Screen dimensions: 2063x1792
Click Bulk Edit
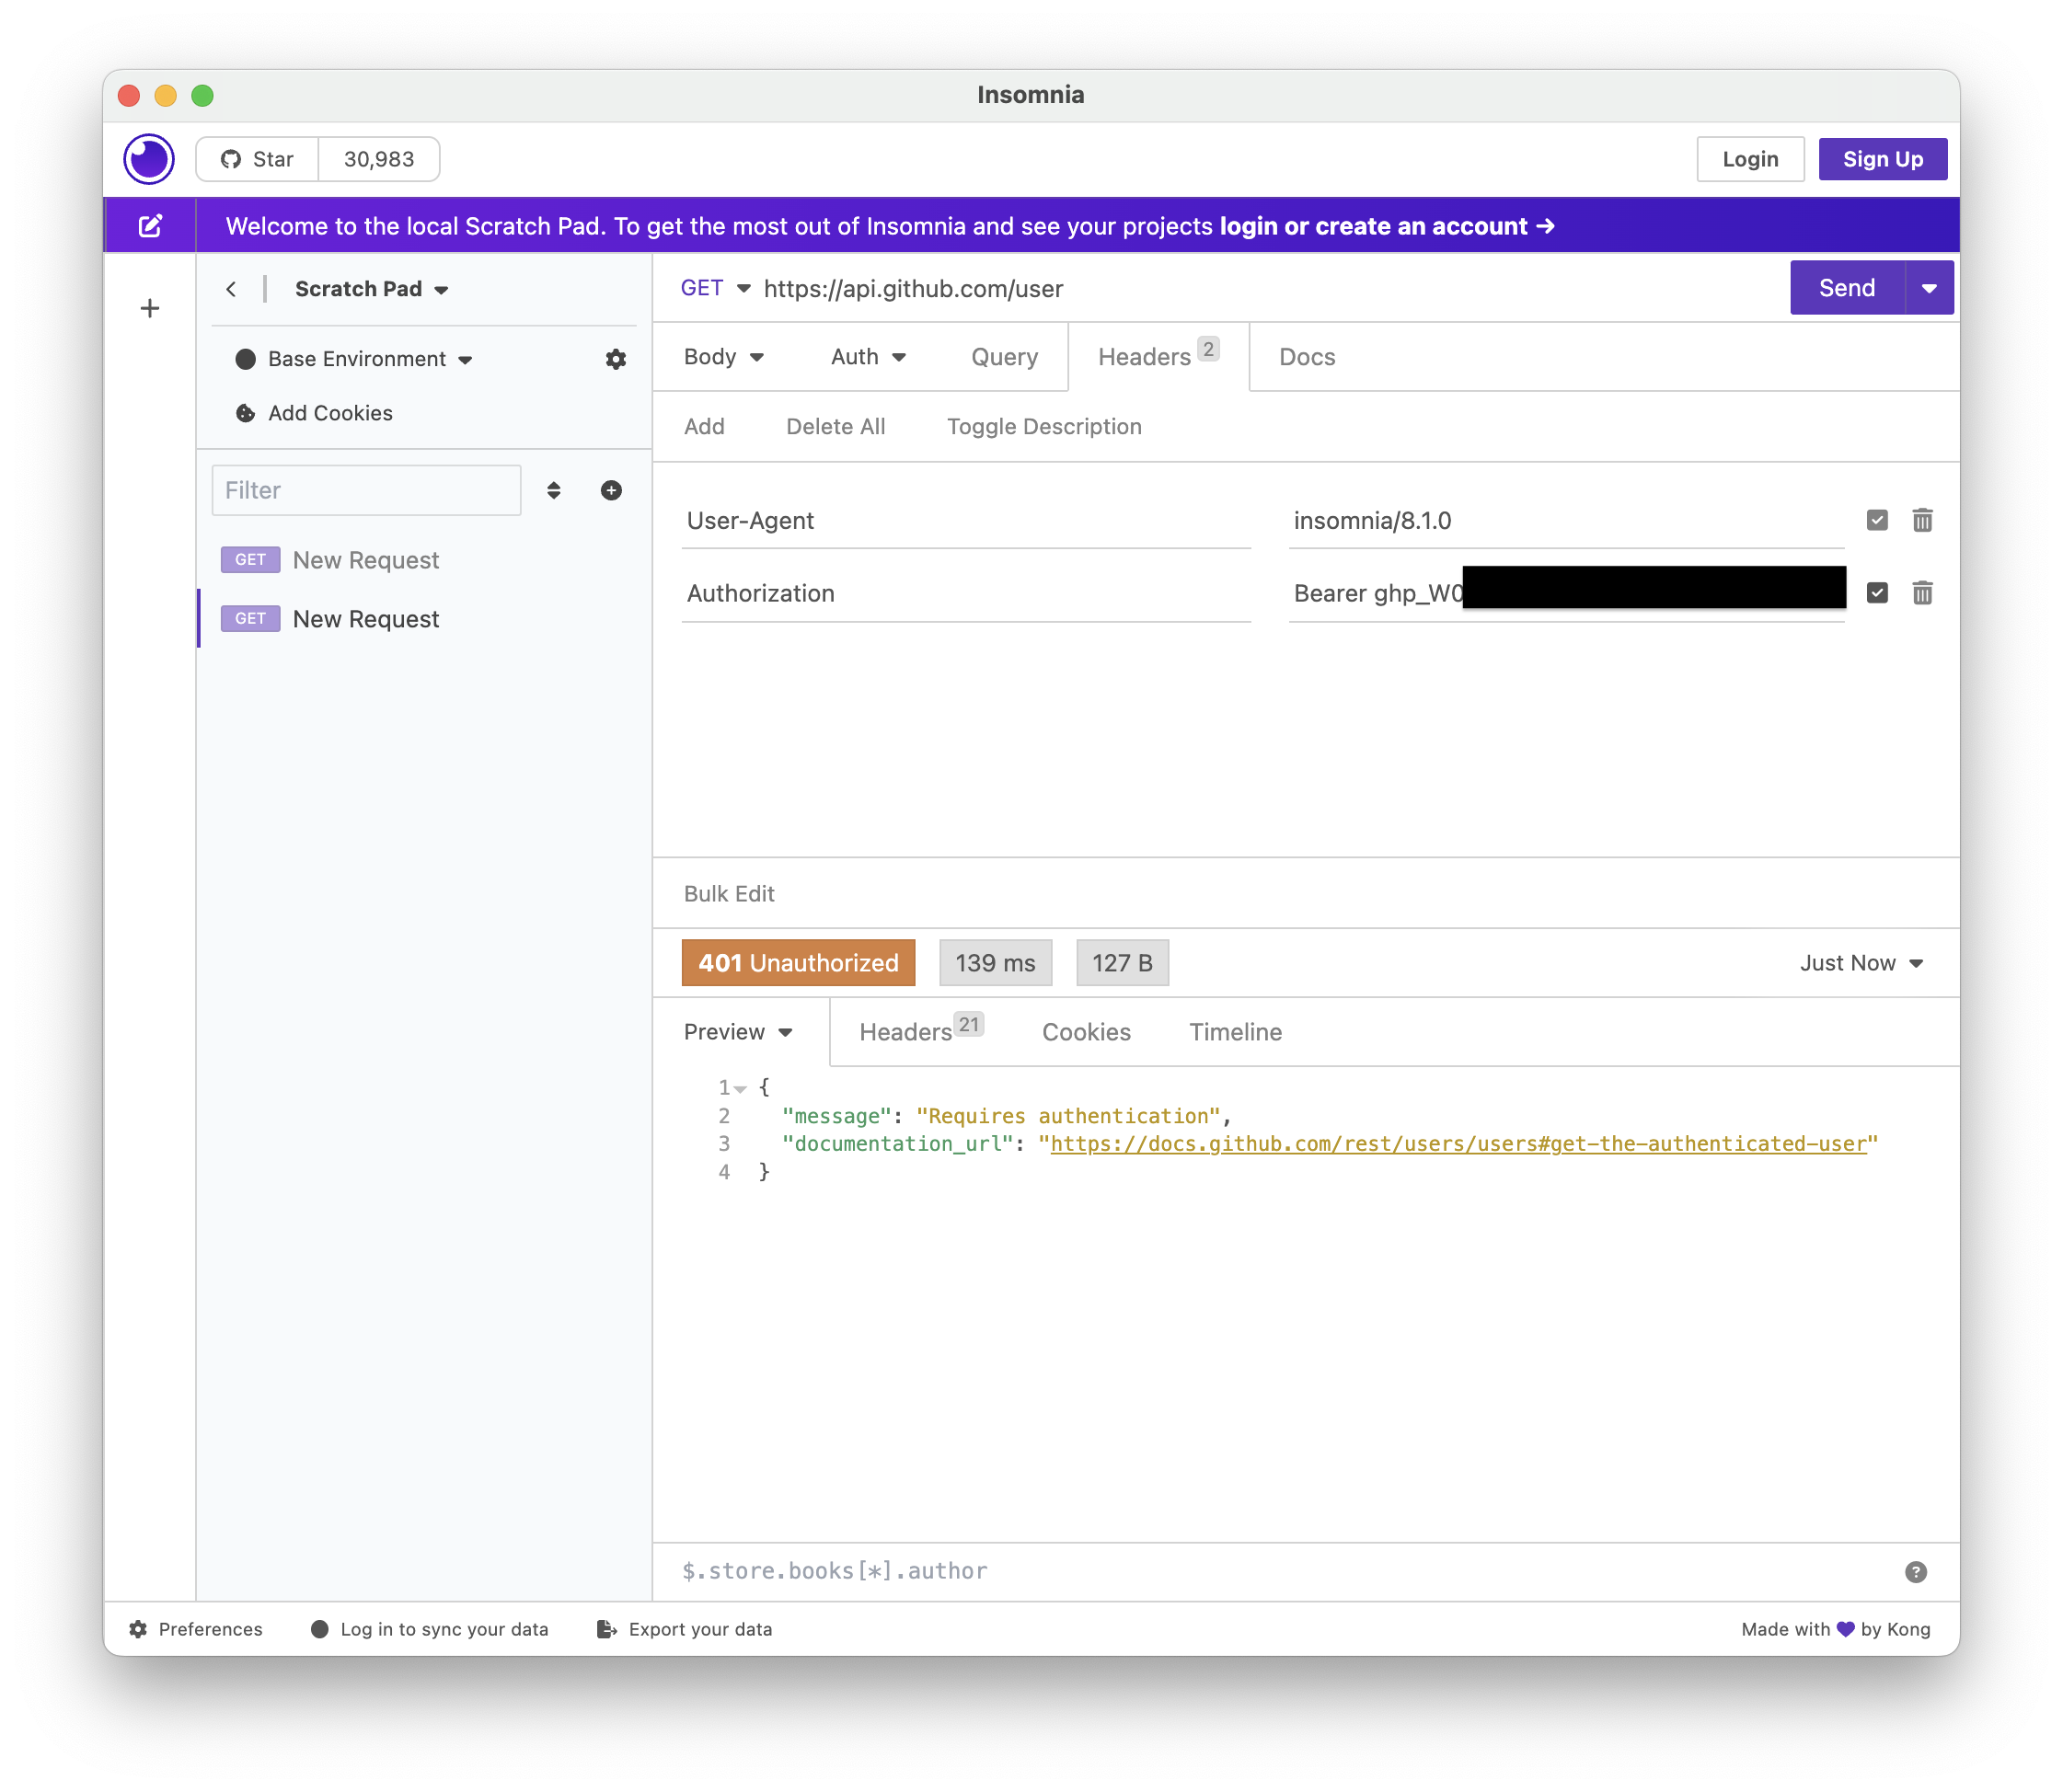click(x=729, y=894)
